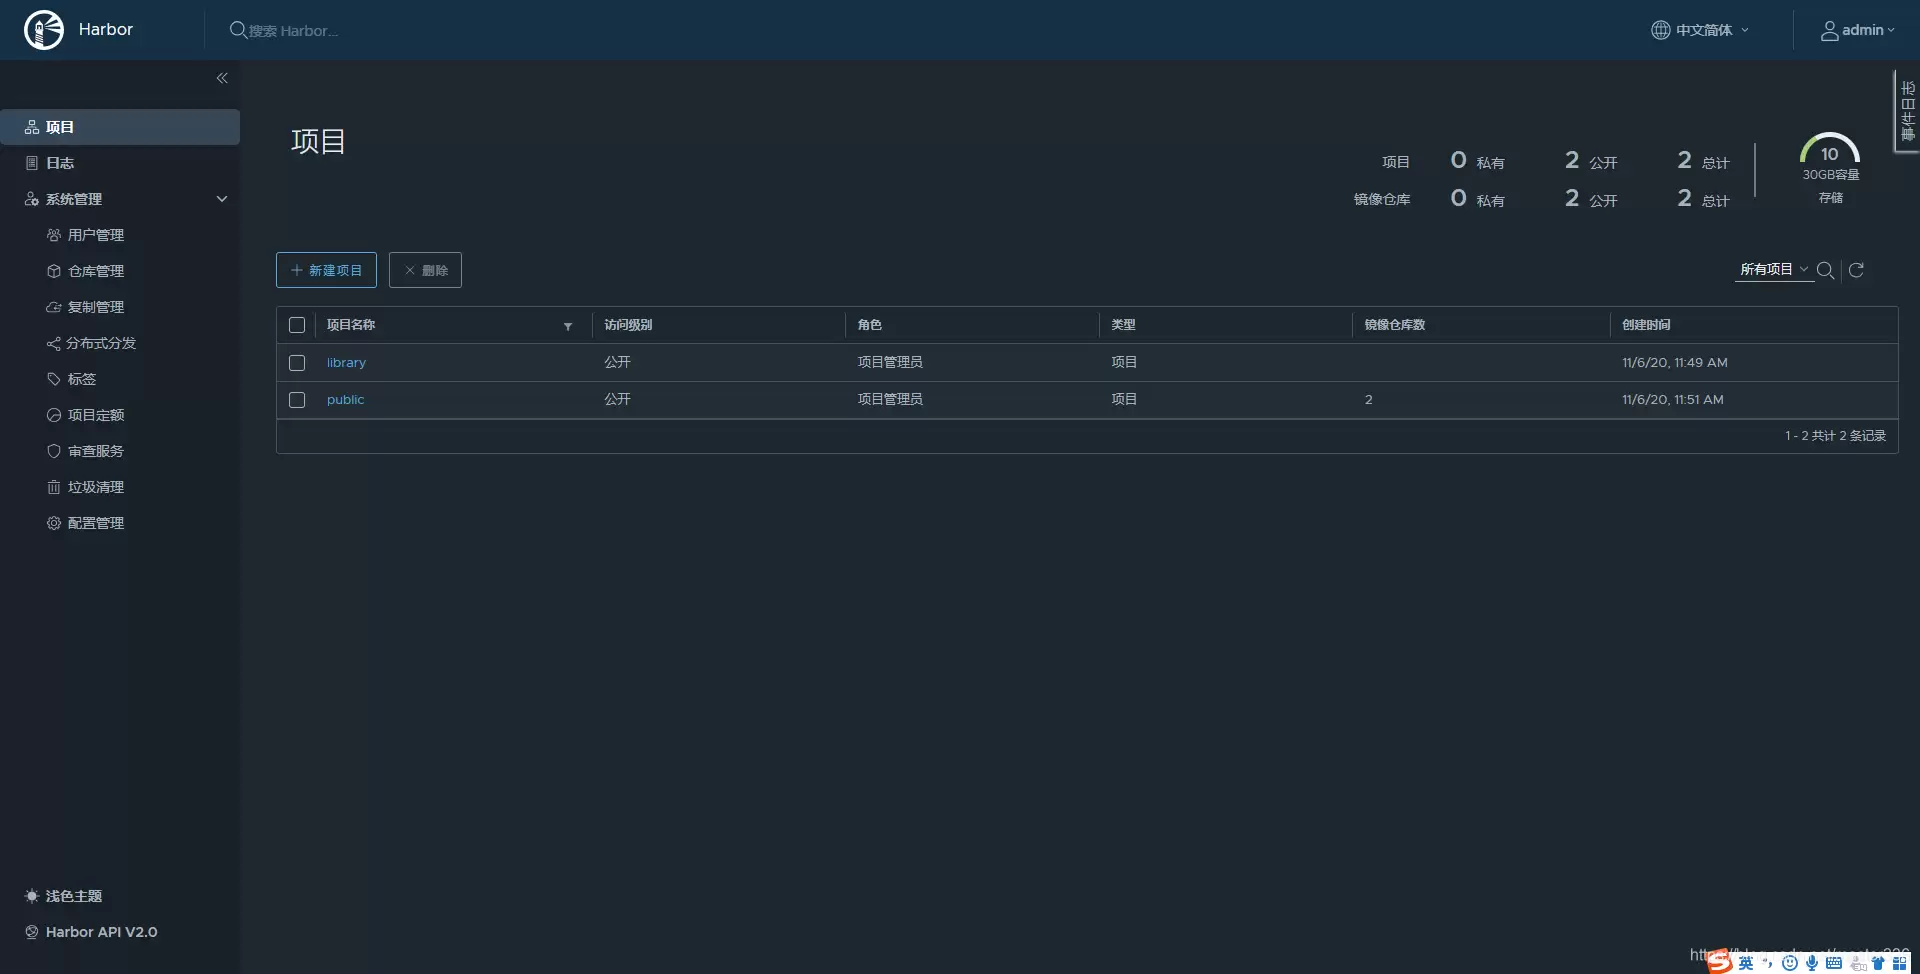Click the Sogou soft keyboard icon
This screenshot has height=974, width=1920.
1834,963
